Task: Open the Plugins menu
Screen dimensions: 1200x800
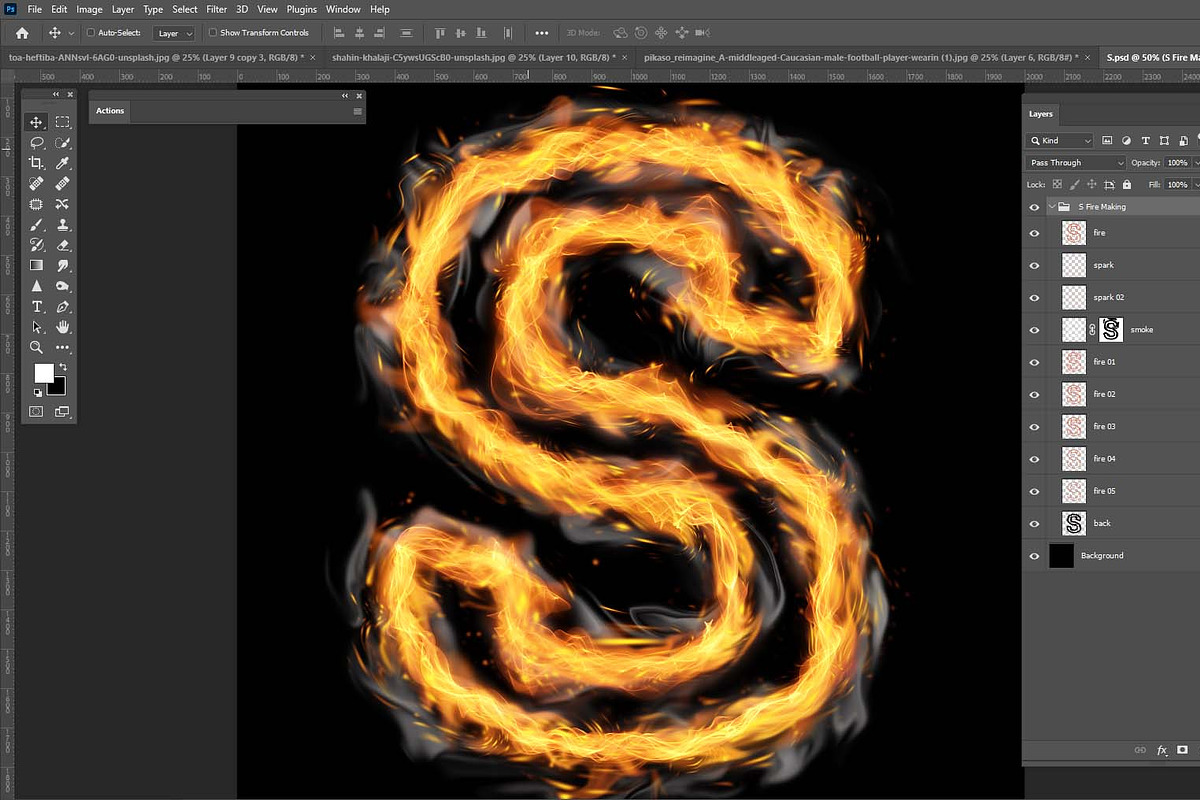Action: point(301,9)
